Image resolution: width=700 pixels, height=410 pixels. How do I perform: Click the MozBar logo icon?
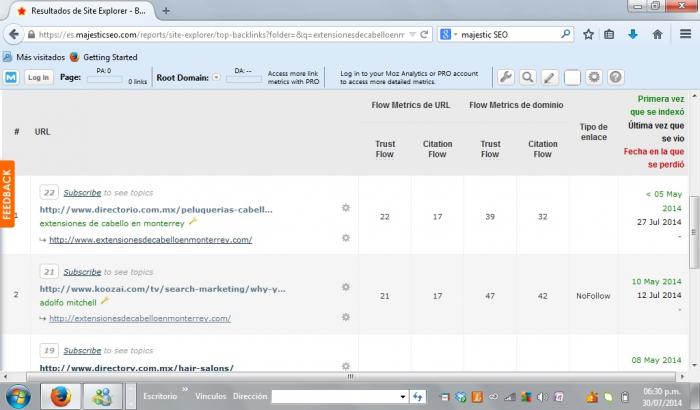point(11,77)
